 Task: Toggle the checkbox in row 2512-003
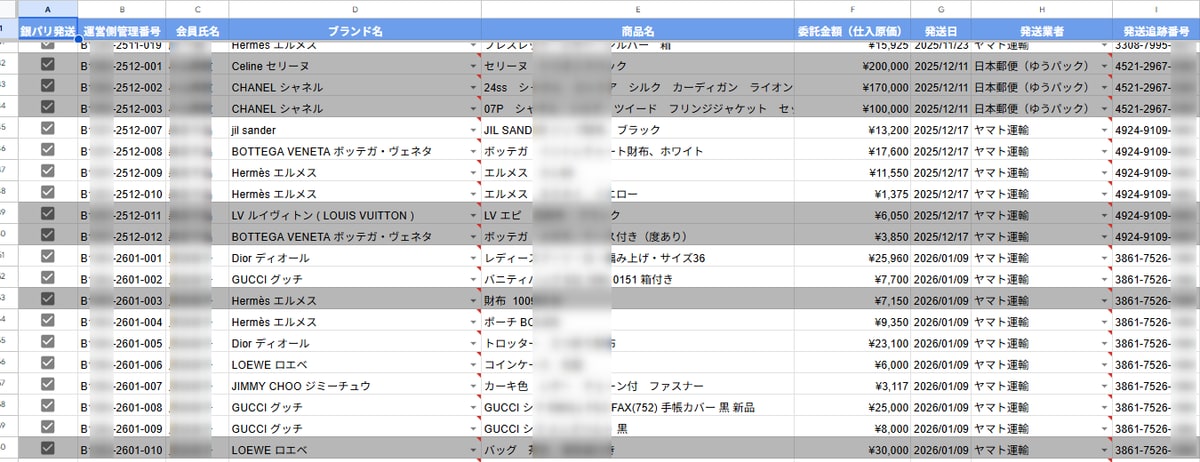47,107
